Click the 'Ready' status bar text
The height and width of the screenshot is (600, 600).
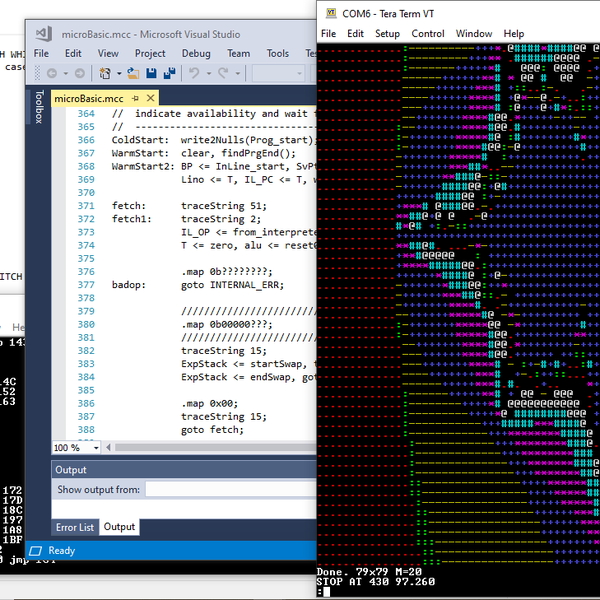(x=62, y=551)
